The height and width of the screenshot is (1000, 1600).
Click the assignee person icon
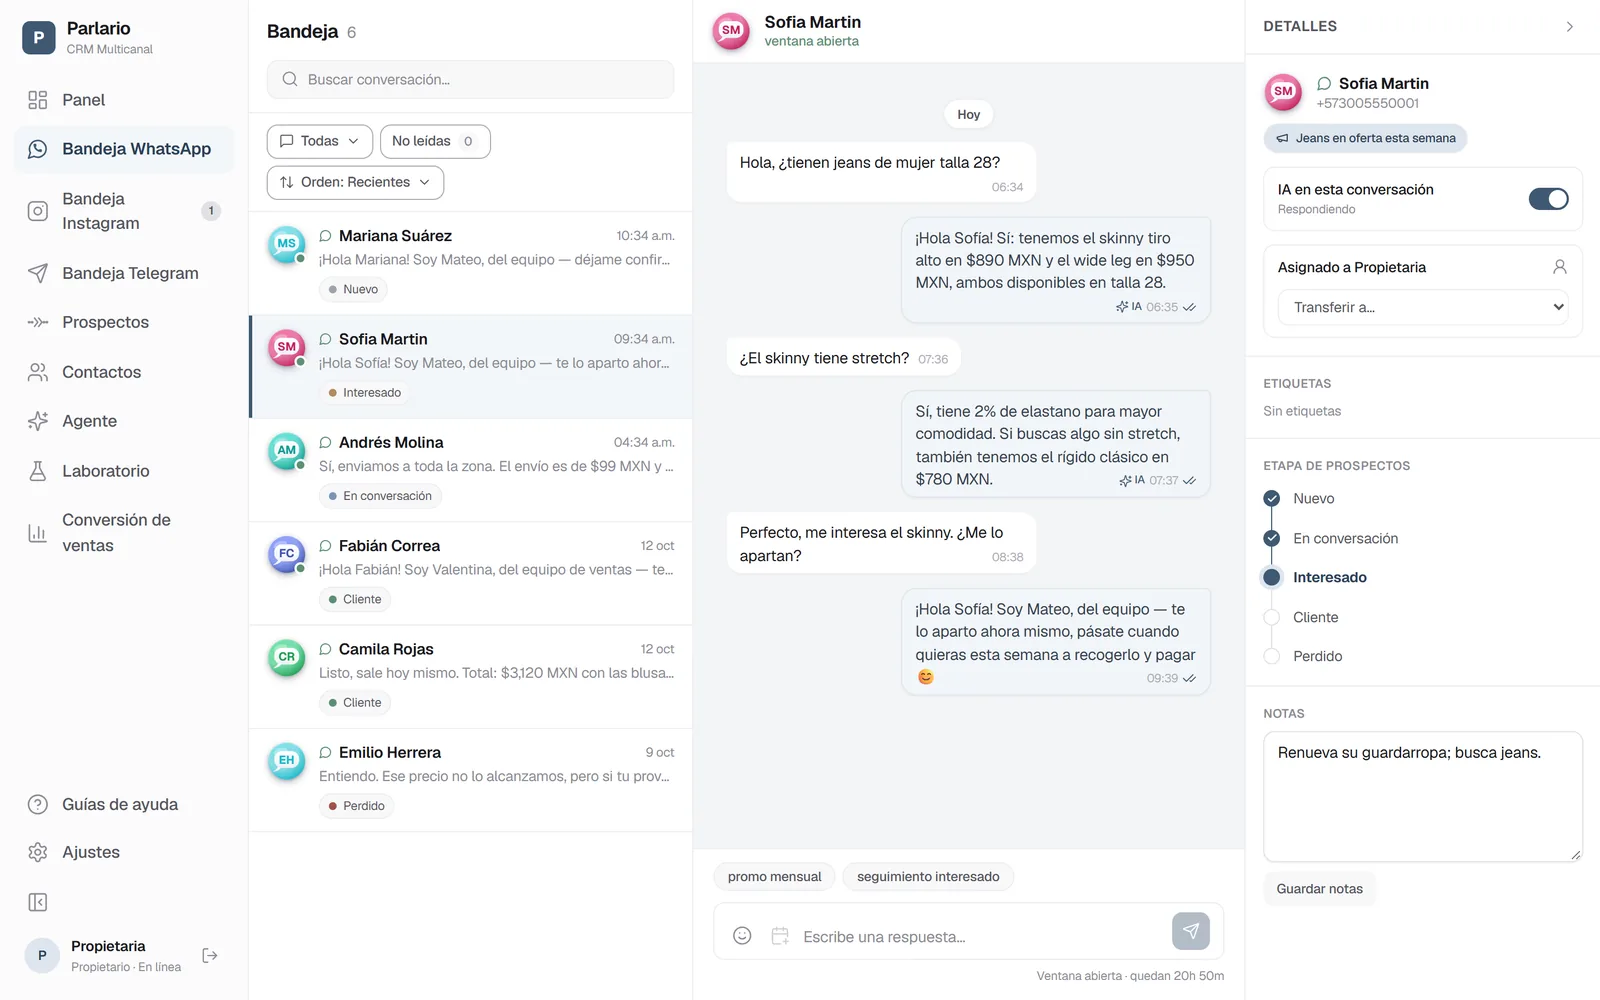coord(1560,267)
